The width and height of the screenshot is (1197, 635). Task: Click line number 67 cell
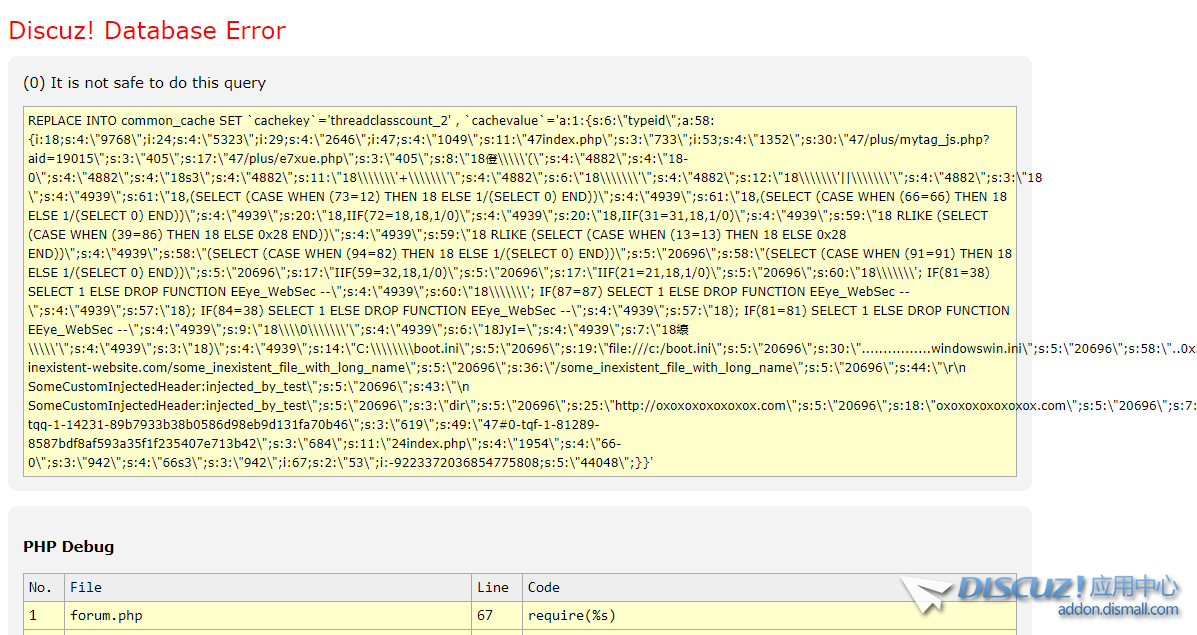point(485,615)
